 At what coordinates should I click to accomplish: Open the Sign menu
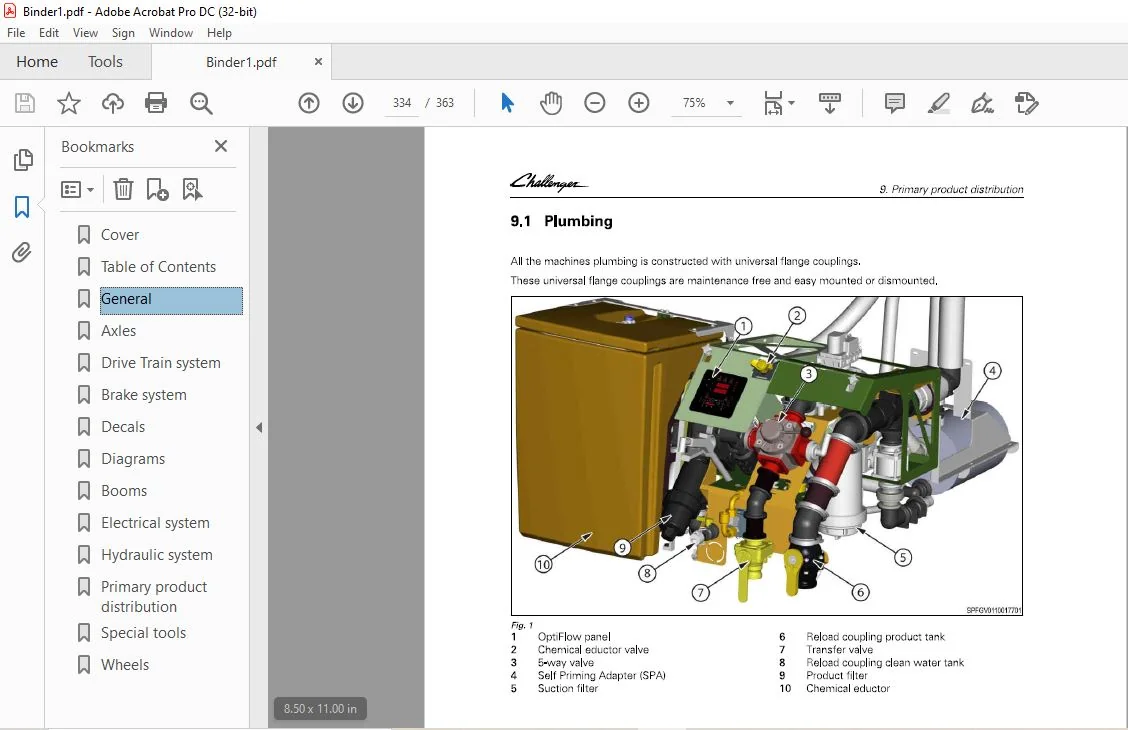click(123, 32)
